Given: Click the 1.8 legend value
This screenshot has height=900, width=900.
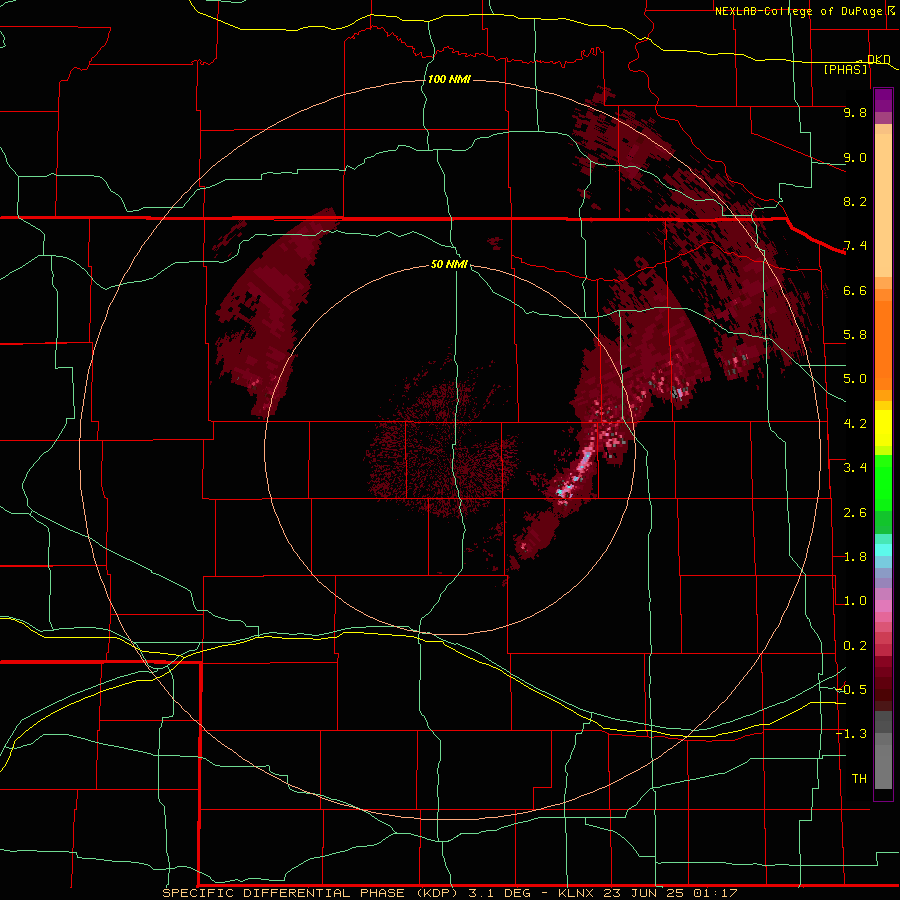Looking at the screenshot, I should (855, 557).
